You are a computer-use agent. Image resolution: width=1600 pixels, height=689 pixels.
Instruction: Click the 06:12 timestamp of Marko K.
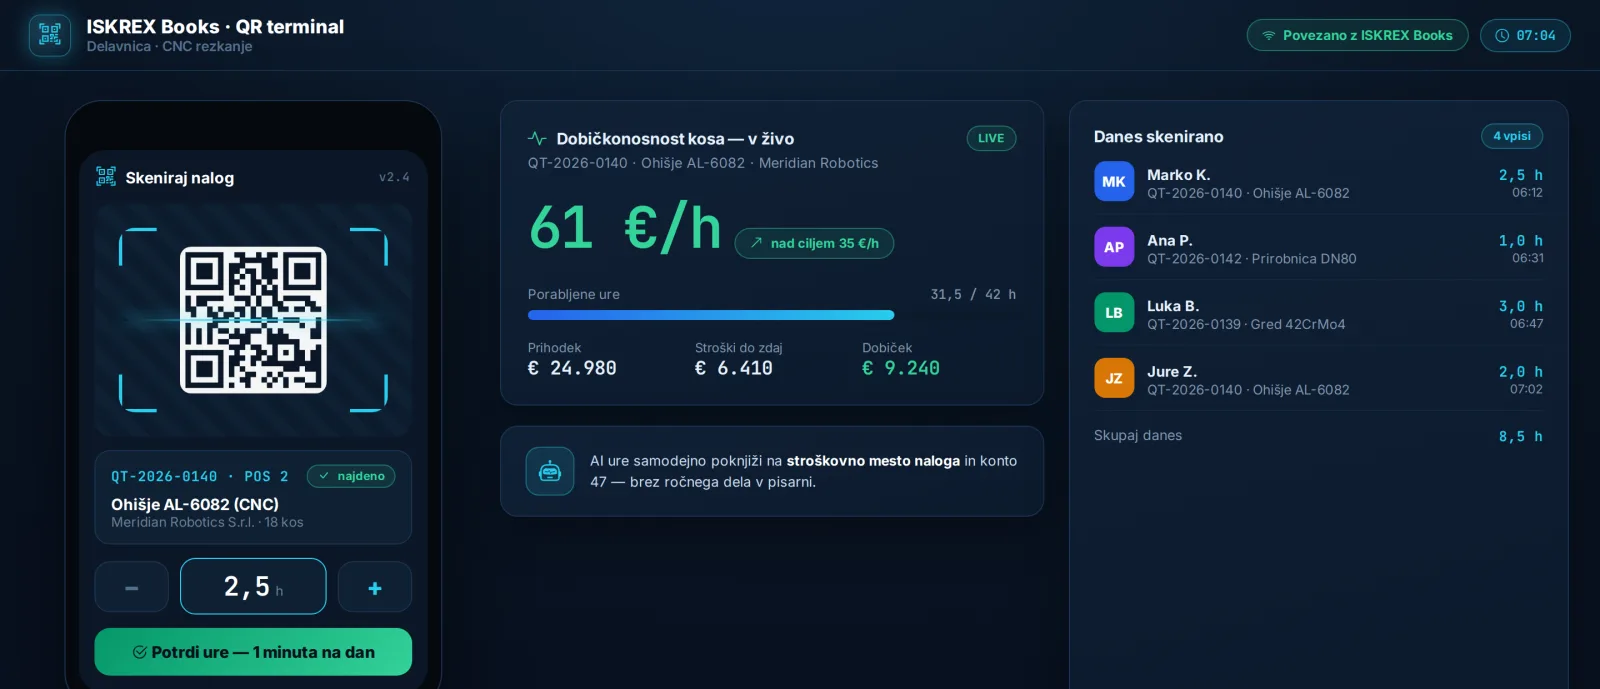click(1527, 192)
